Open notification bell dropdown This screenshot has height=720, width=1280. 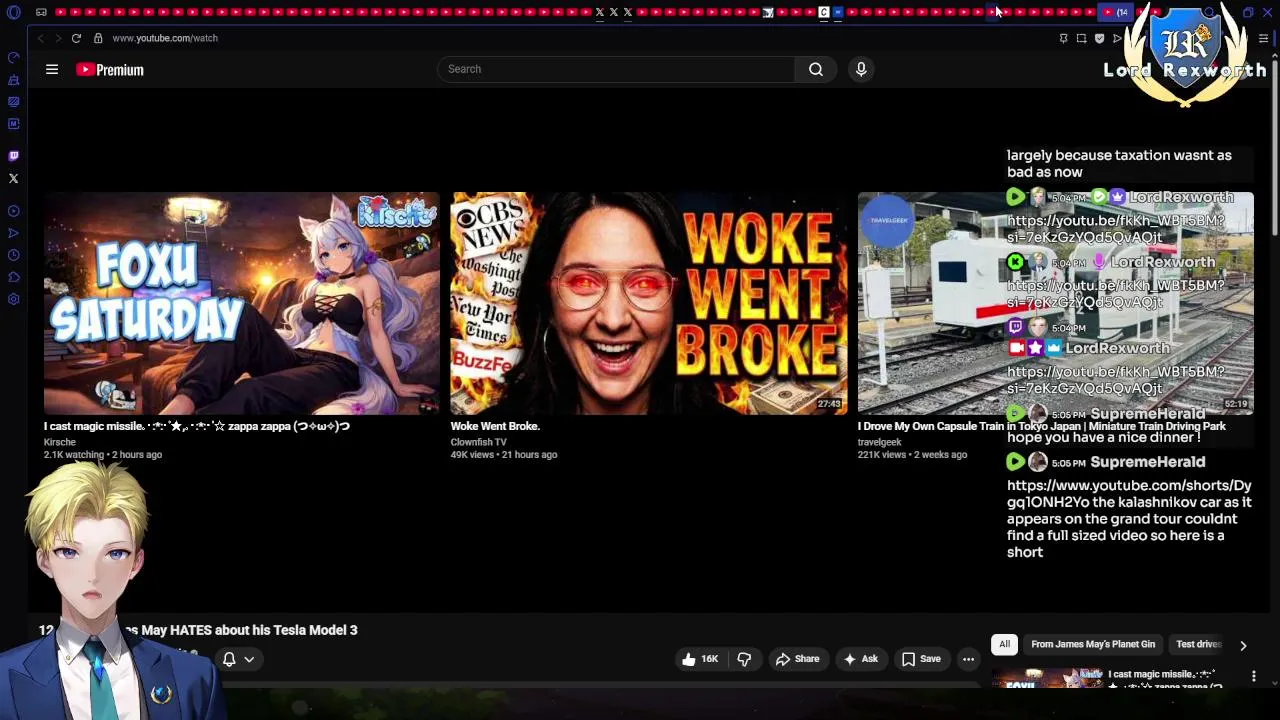(x=238, y=659)
